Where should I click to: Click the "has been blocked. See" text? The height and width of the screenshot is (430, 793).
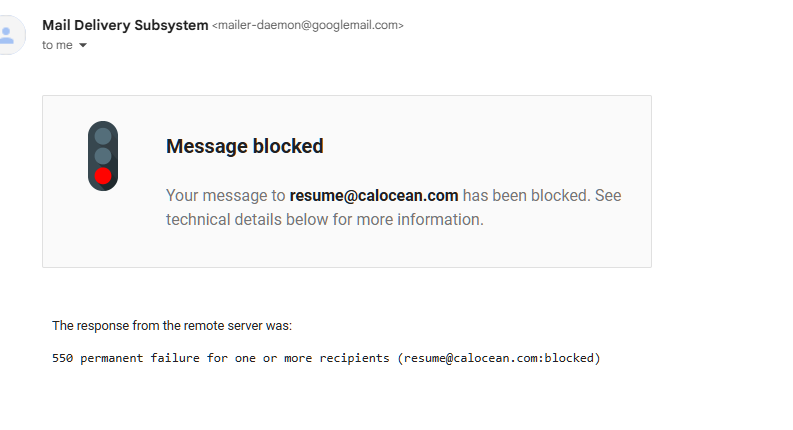pos(542,195)
